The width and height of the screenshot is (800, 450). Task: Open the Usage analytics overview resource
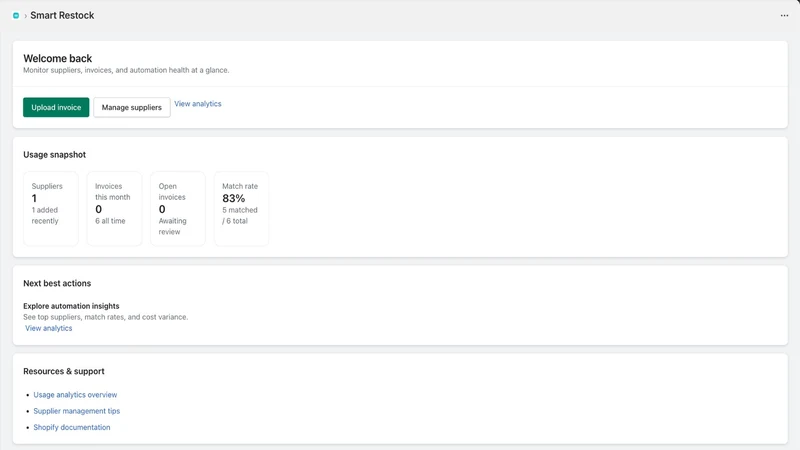(x=75, y=395)
